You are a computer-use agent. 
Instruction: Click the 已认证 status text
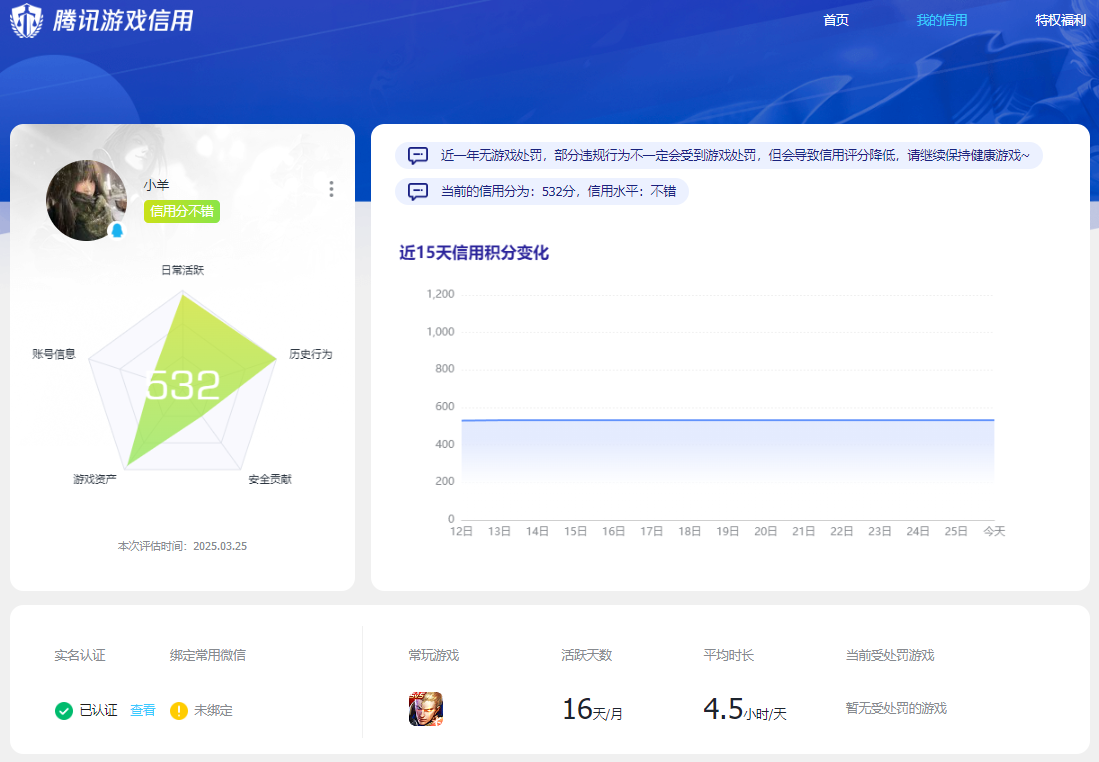click(99, 711)
